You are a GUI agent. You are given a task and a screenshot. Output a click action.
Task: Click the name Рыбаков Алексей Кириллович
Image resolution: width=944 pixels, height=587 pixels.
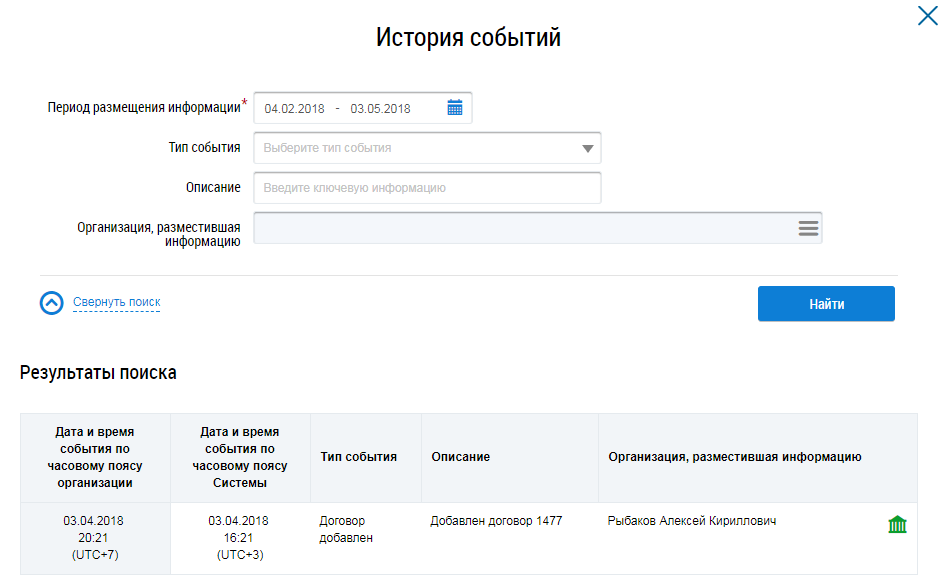(x=692, y=521)
